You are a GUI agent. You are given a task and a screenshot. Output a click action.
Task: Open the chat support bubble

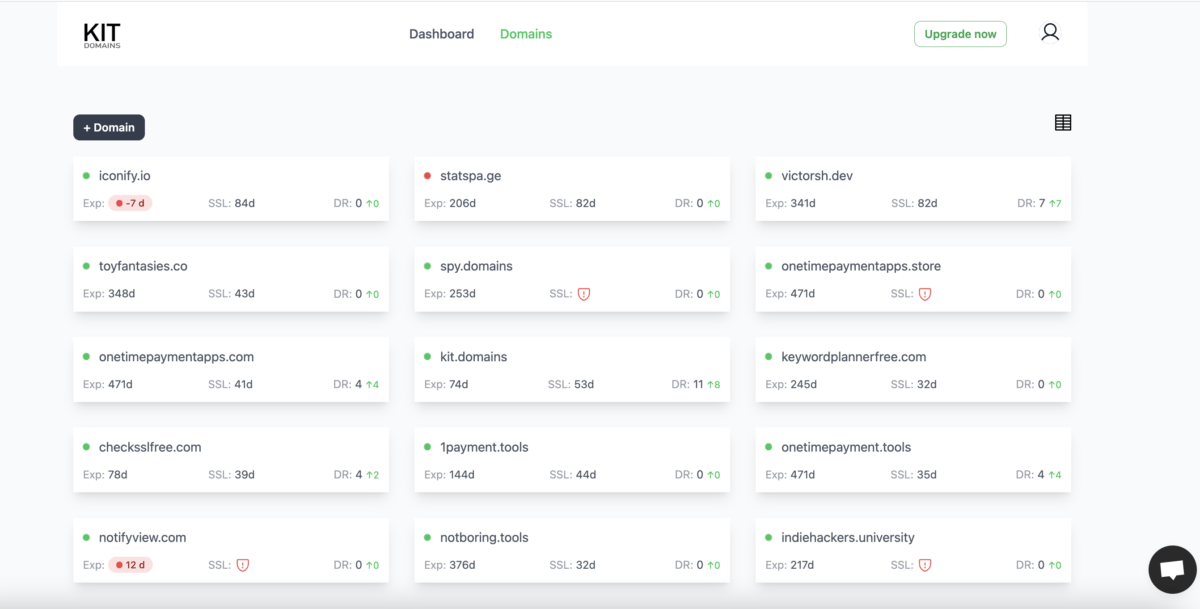click(x=1172, y=570)
